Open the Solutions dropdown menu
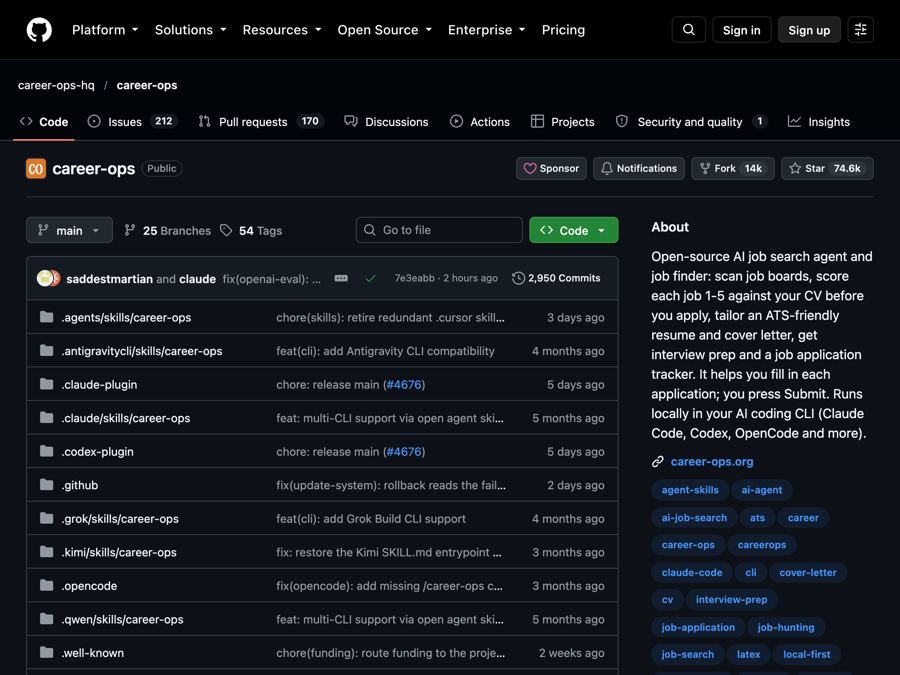900x675 pixels. 191,30
